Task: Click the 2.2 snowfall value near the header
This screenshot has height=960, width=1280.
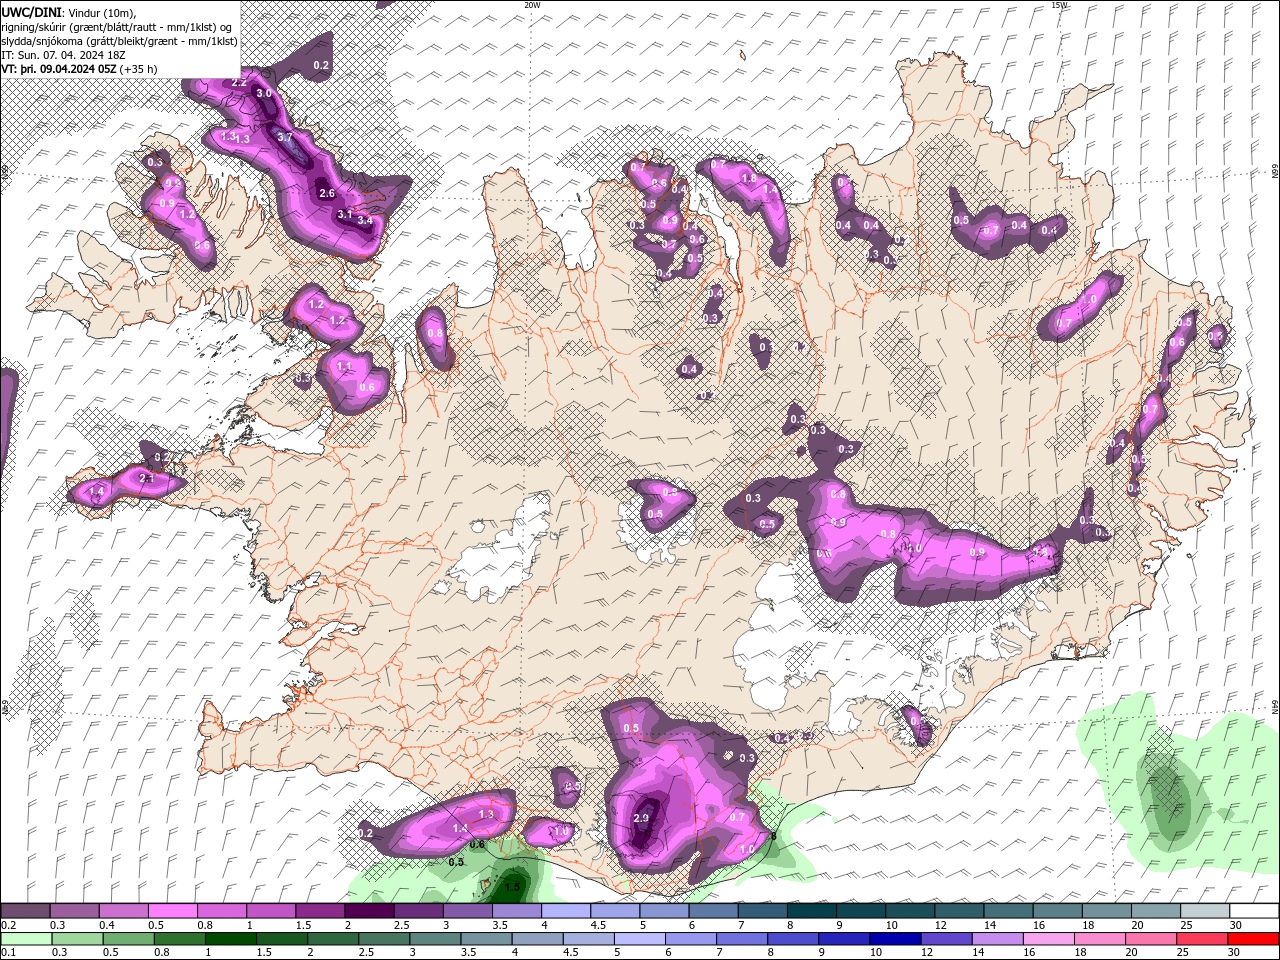Action: point(239,83)
